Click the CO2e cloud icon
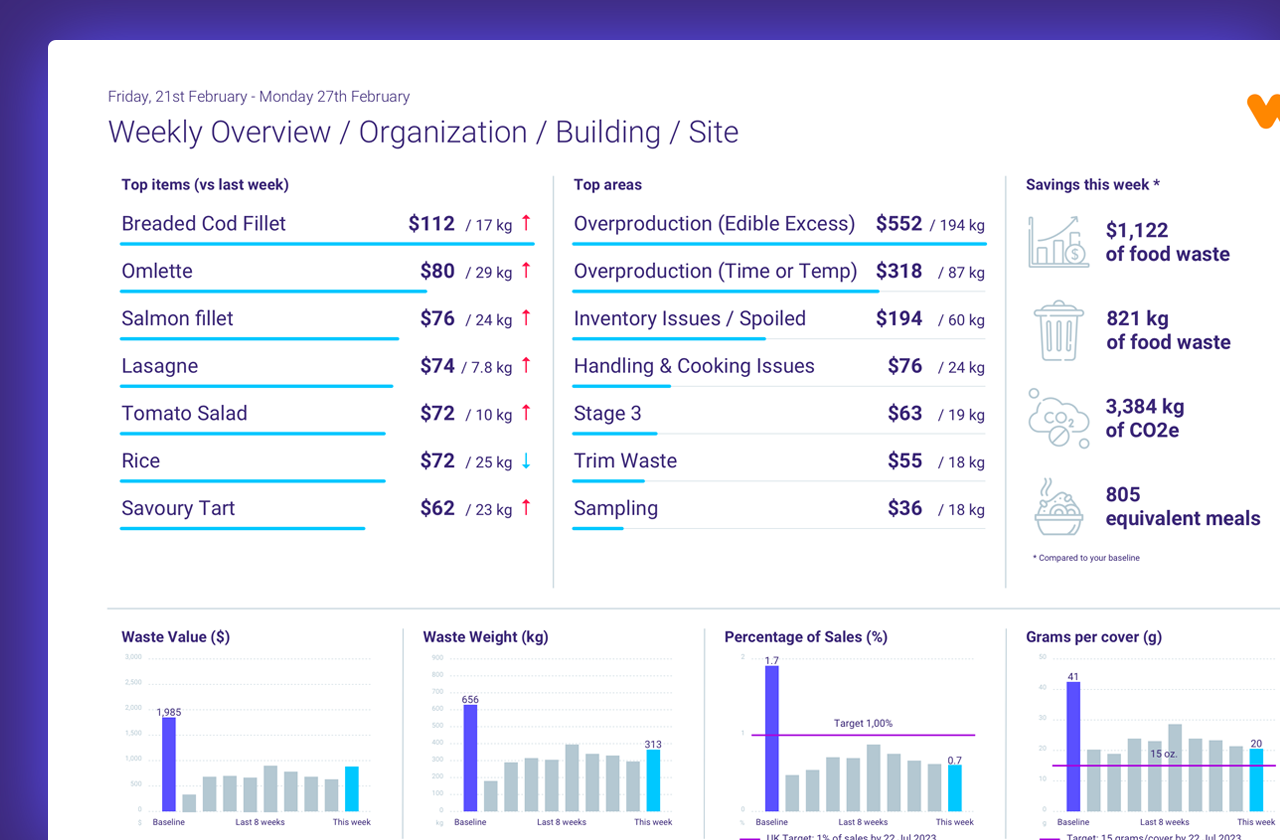This screenshot has height=840, width=1280. tap(1058, 419)
